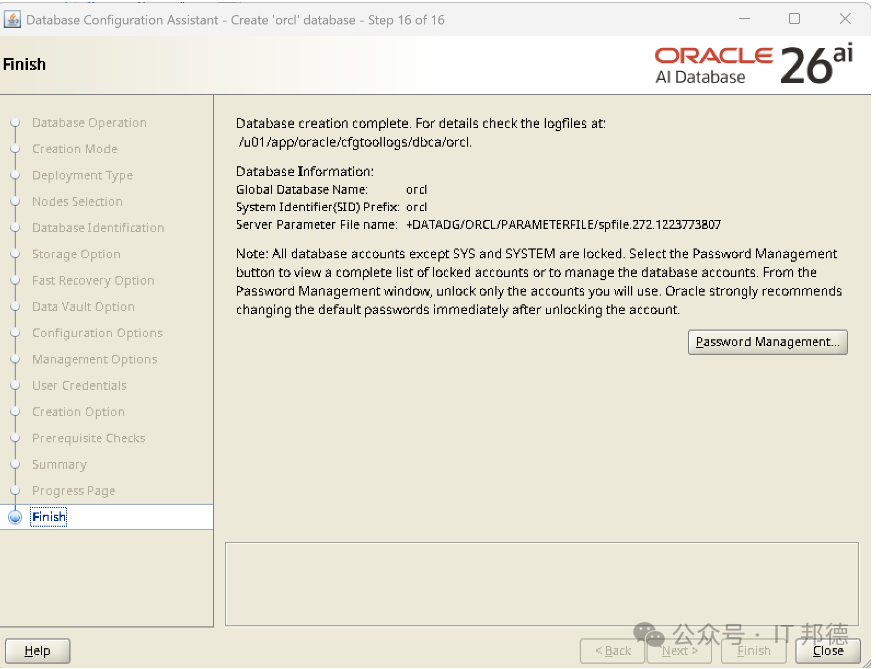This screenshot has height=669, width=876.
Task: Open the Database Identification step
Action: 98,227
